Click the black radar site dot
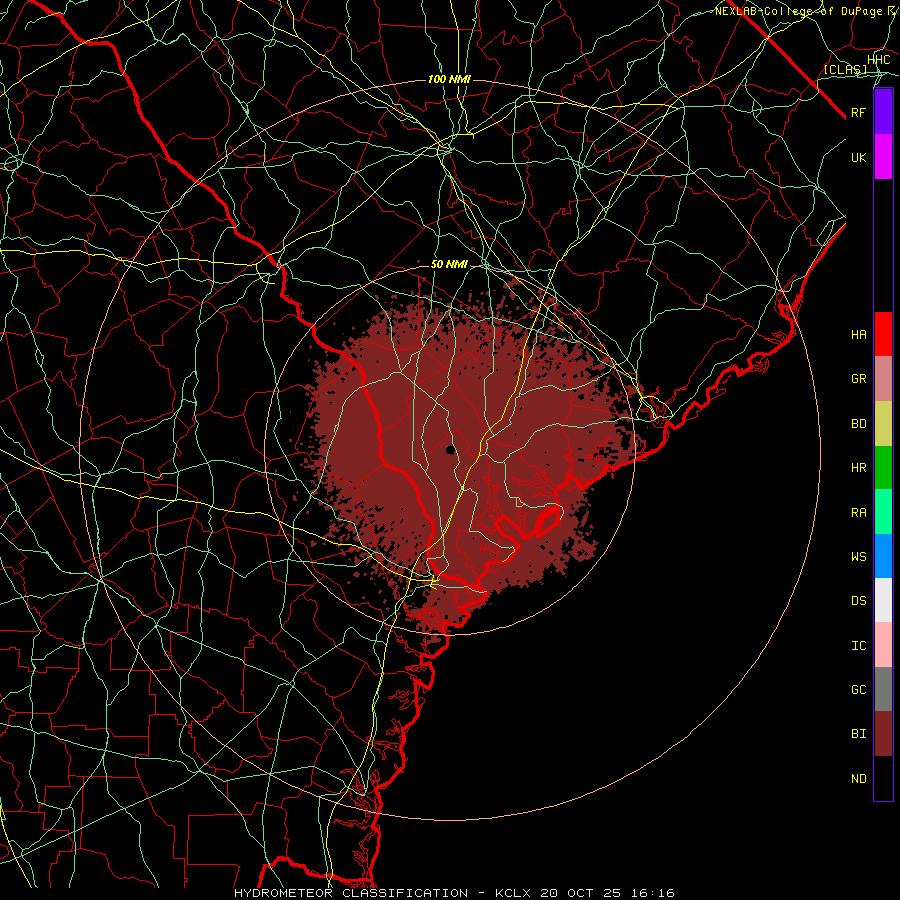Screen dimensions: 900x900 point(451,449)
